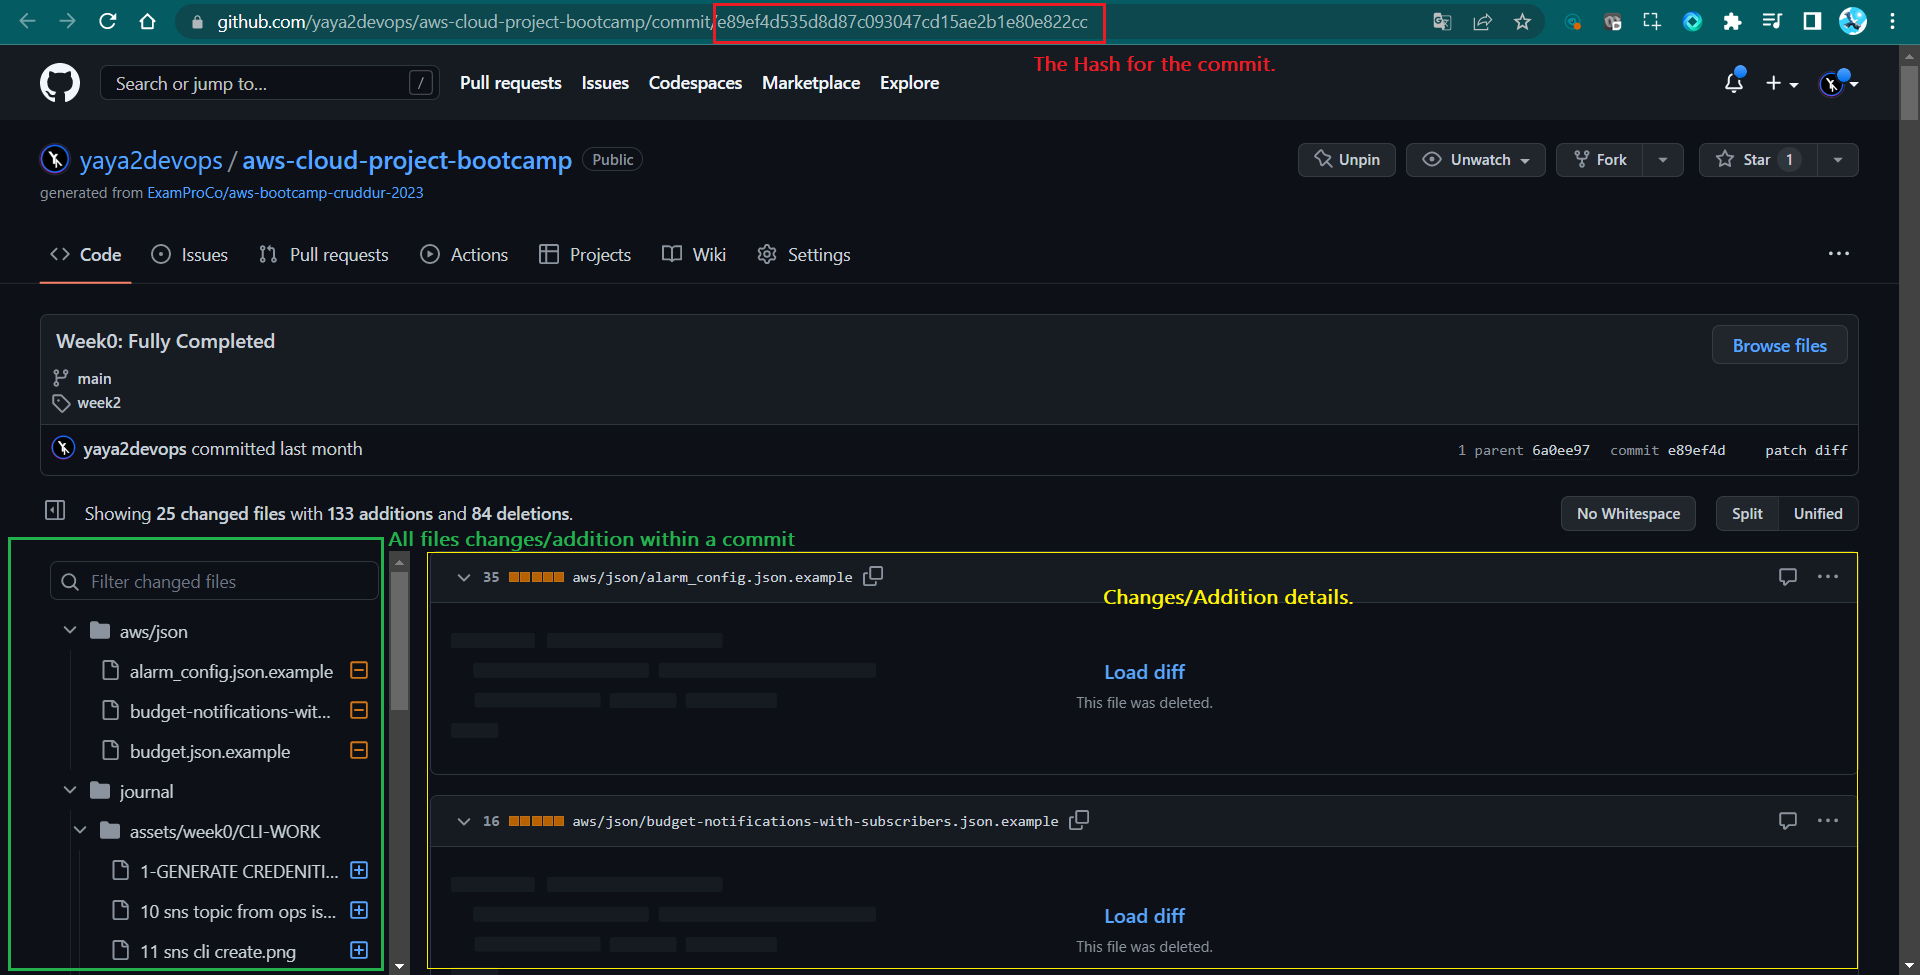Click deleted marker beside alarm_config.json.example

coord(359,670)
